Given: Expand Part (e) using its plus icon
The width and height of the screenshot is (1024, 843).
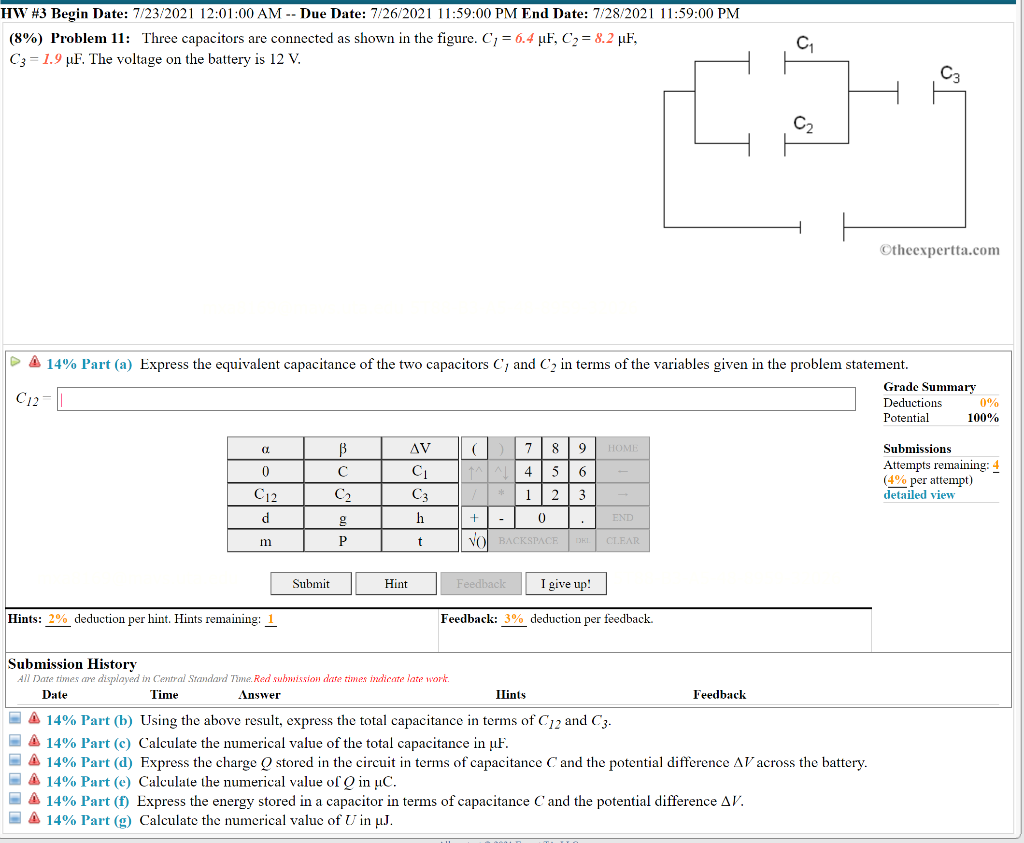Looking at the screenshot, I should 15,780.
